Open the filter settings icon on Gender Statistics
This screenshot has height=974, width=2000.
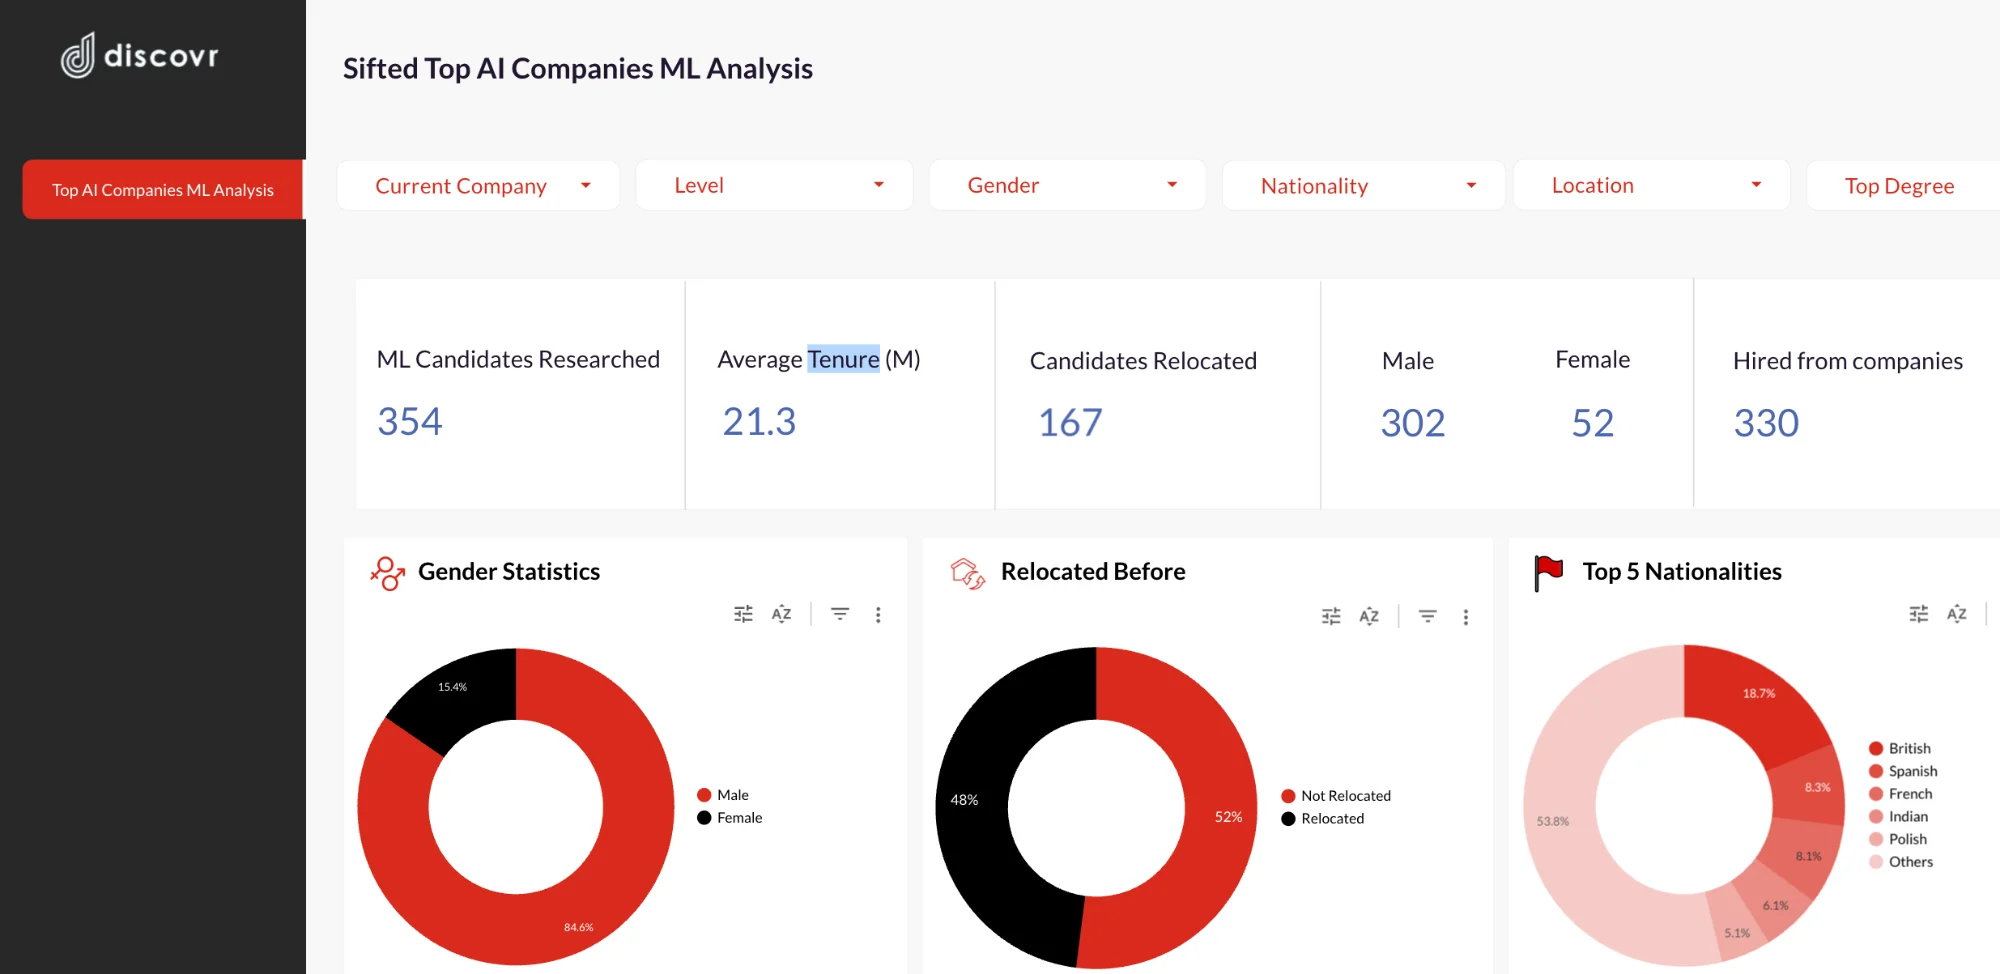(x=743, y=613)
